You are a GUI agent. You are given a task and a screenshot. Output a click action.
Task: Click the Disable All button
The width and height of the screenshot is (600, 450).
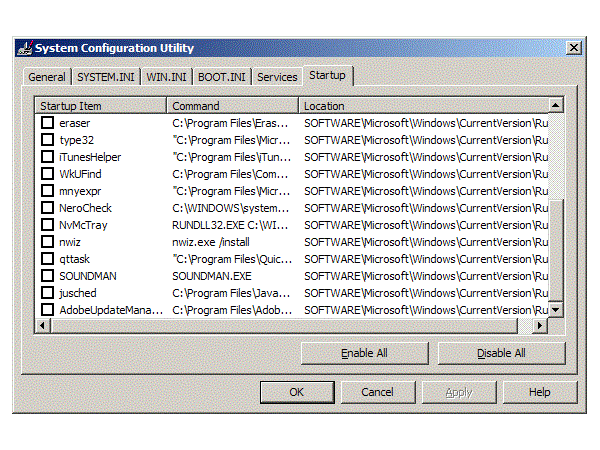click(x=501, y=353)
